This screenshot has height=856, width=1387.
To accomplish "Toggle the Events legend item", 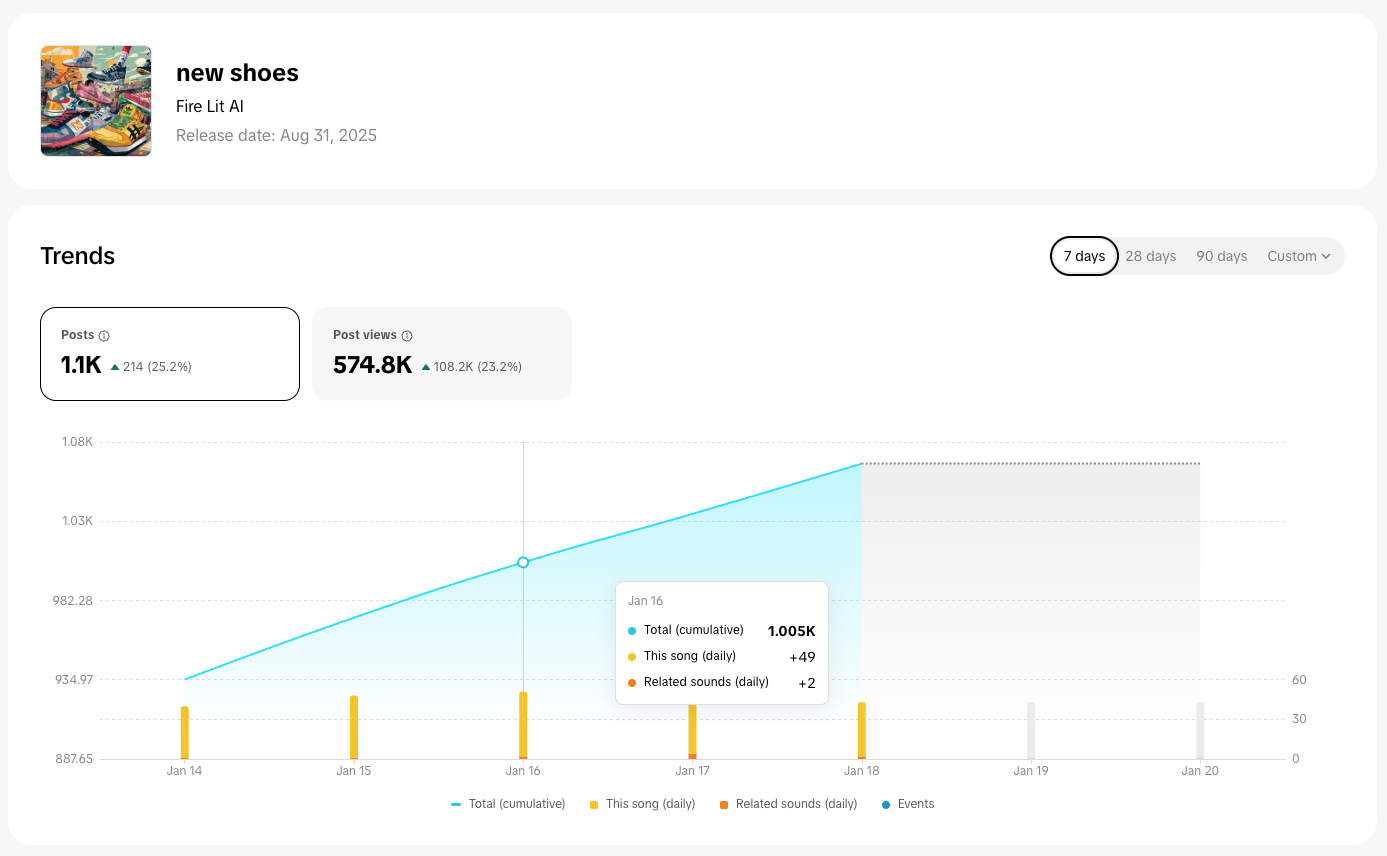I will pyautogui.click(x=908, y=804).
